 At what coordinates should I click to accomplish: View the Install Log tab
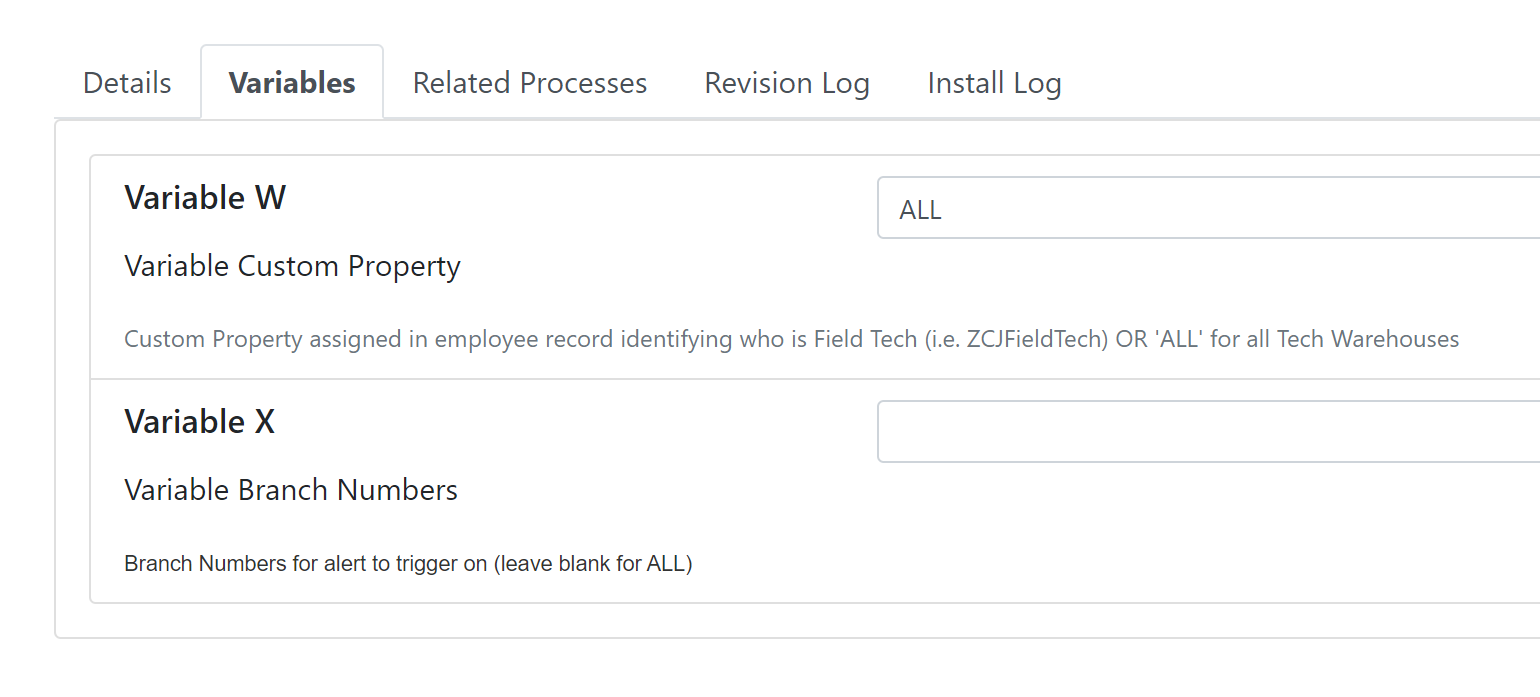pyautogui.click(x=994, y=83)
